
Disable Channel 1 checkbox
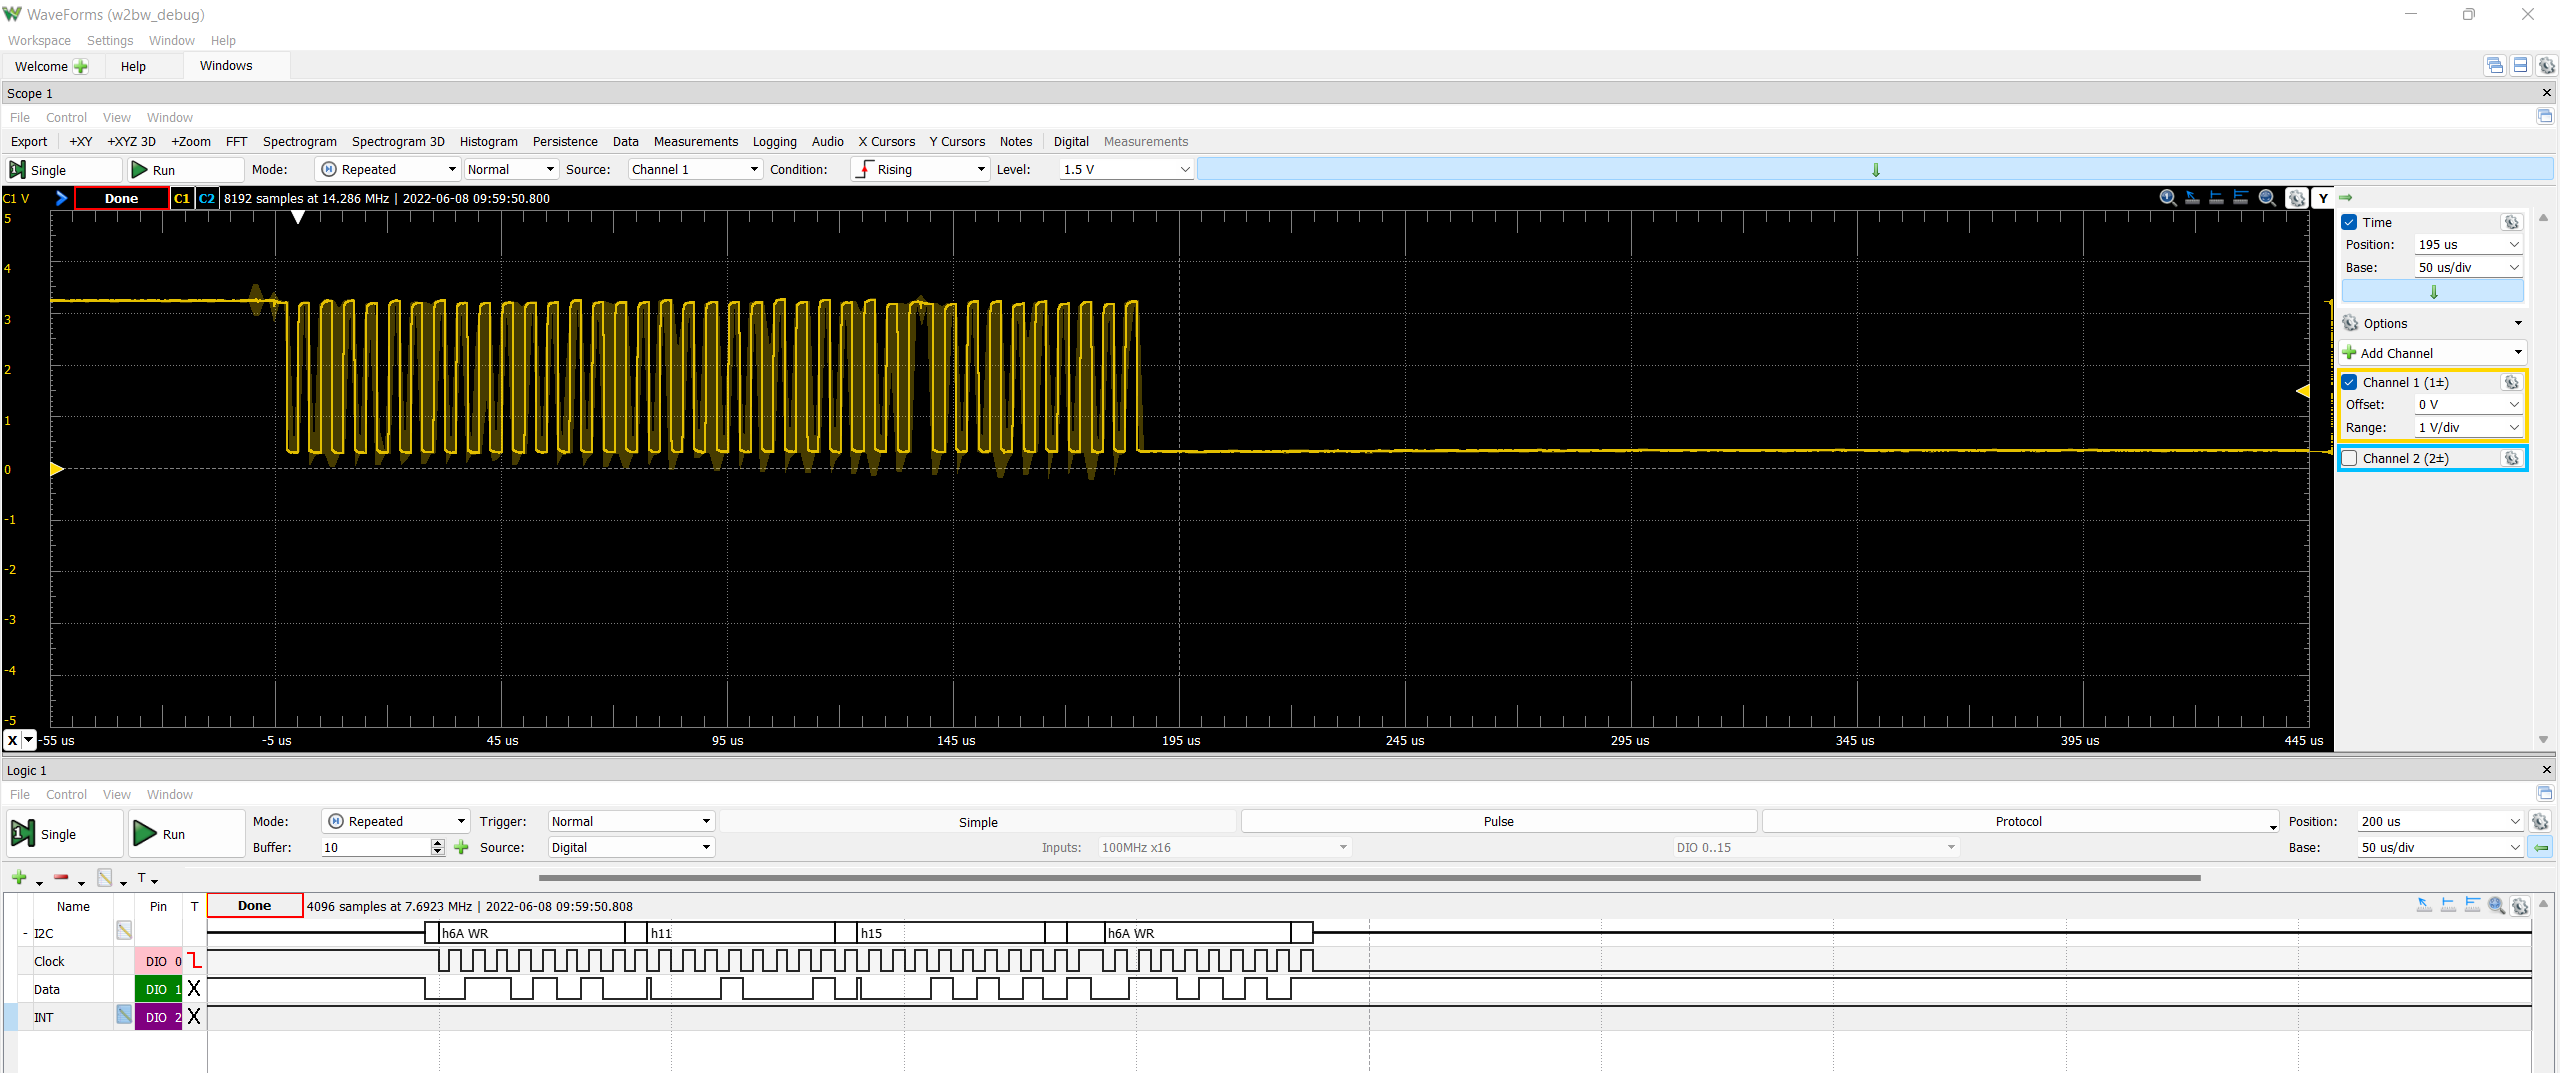[2350, 382]
